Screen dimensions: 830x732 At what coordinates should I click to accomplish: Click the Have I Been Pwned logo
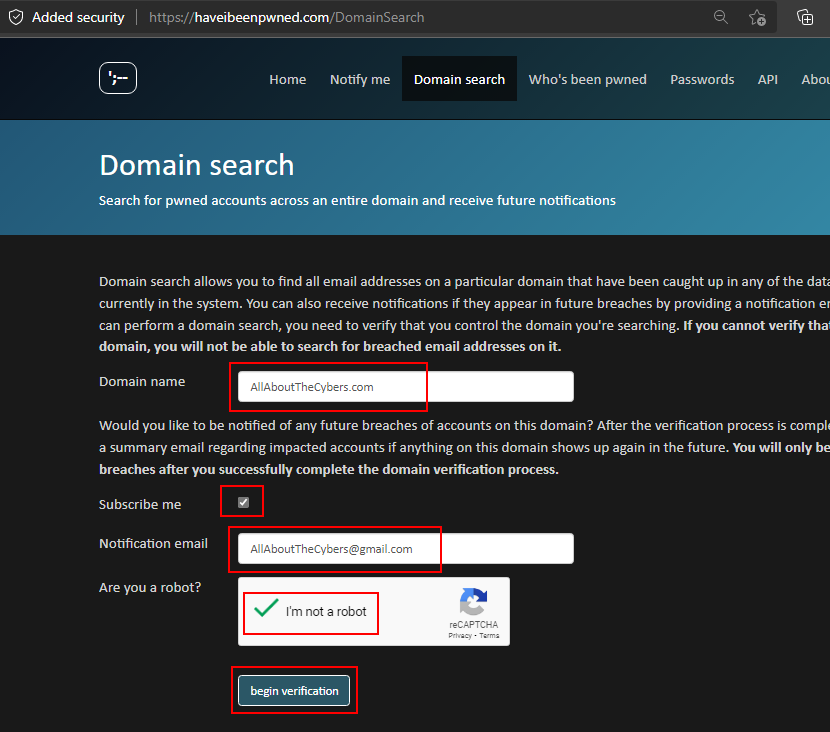pos(118,78)
